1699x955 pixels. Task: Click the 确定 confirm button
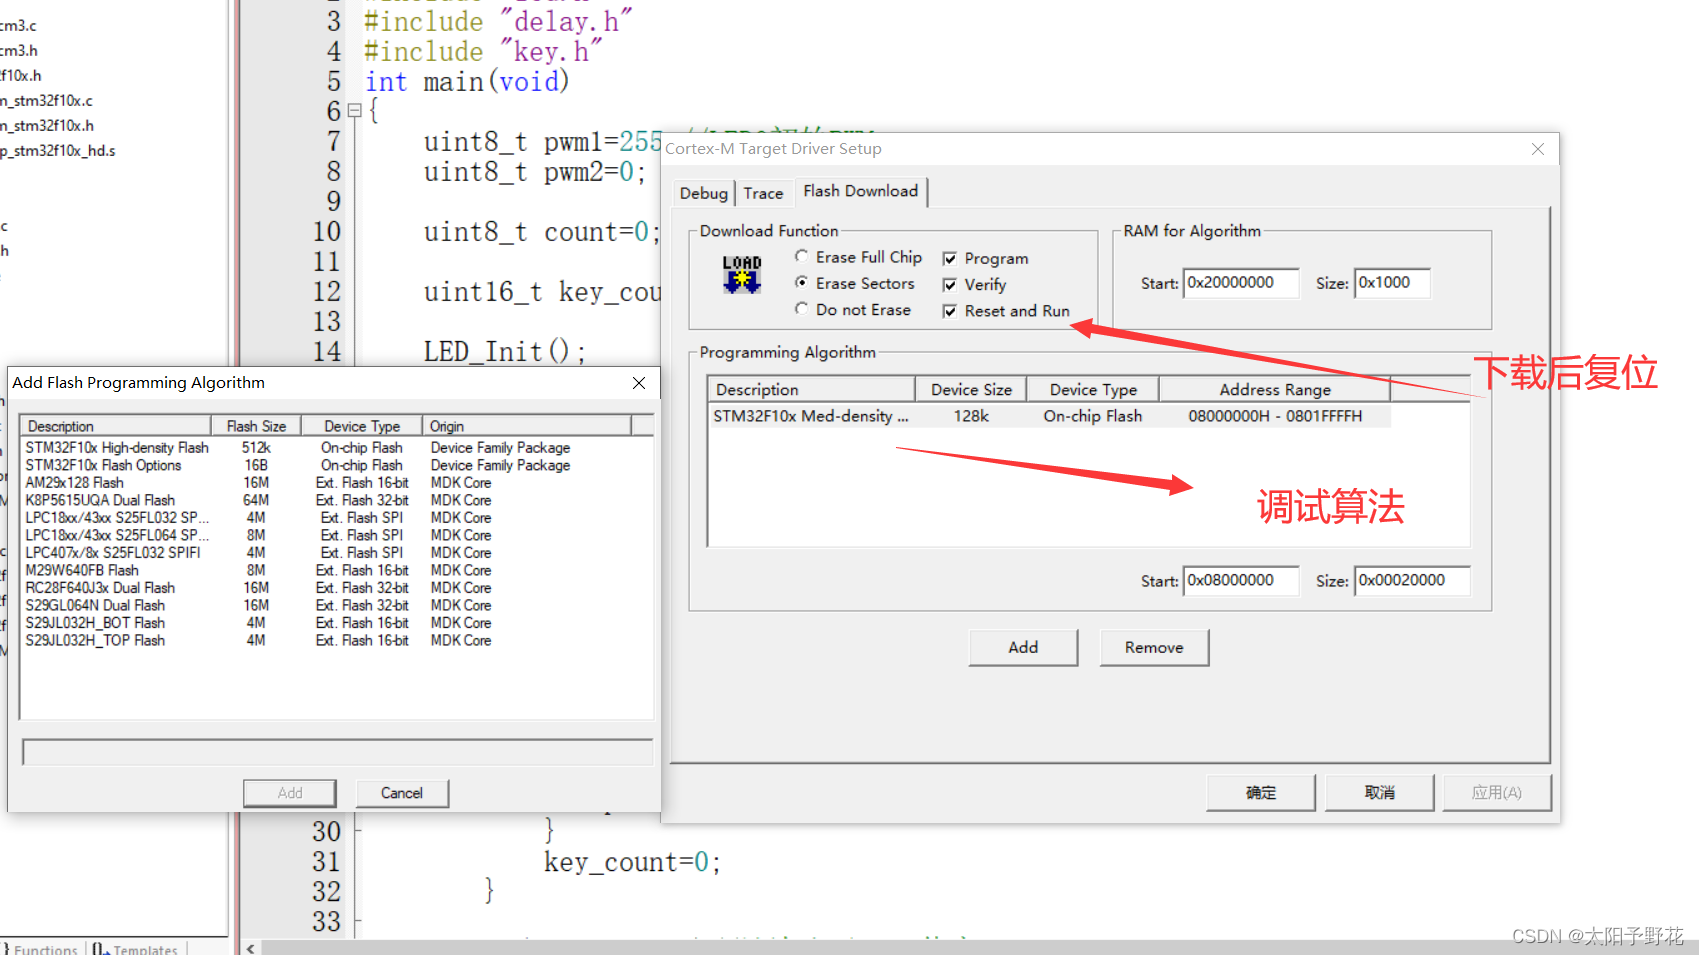[1261, 792]
